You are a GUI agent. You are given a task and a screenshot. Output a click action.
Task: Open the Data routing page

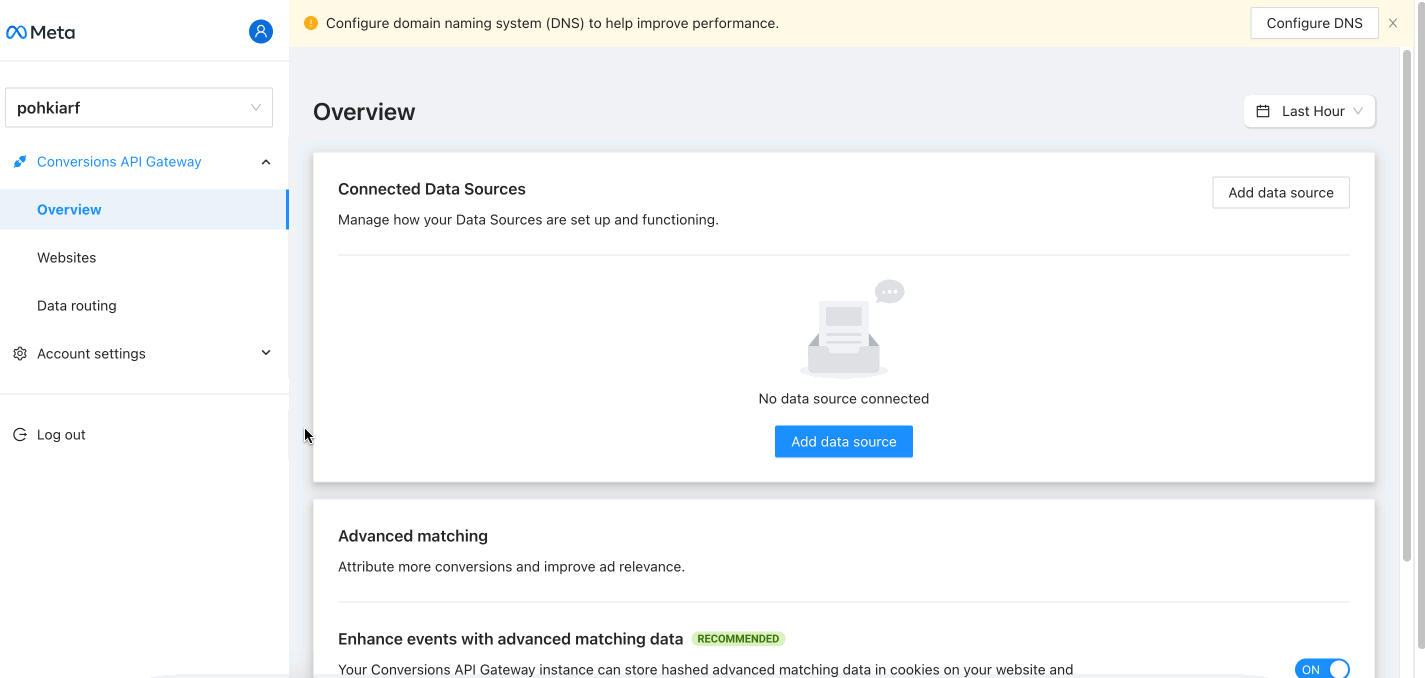pos(77,306)
